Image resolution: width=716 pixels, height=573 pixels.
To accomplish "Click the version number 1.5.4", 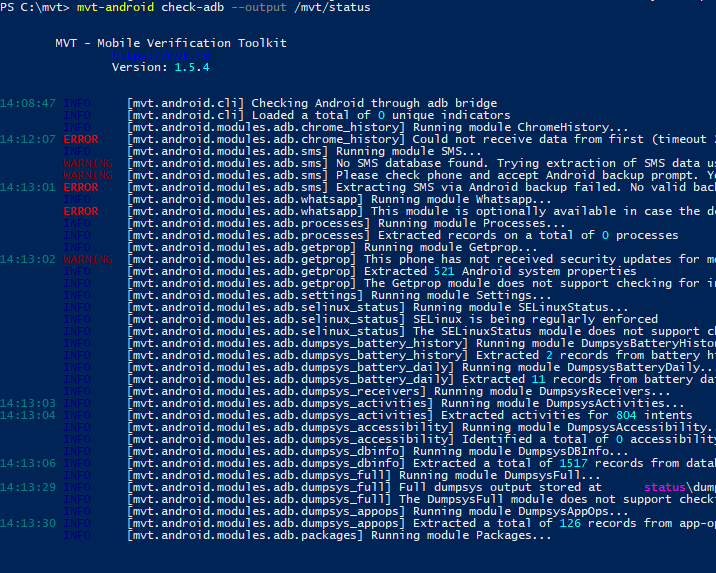I will (192, 67).
